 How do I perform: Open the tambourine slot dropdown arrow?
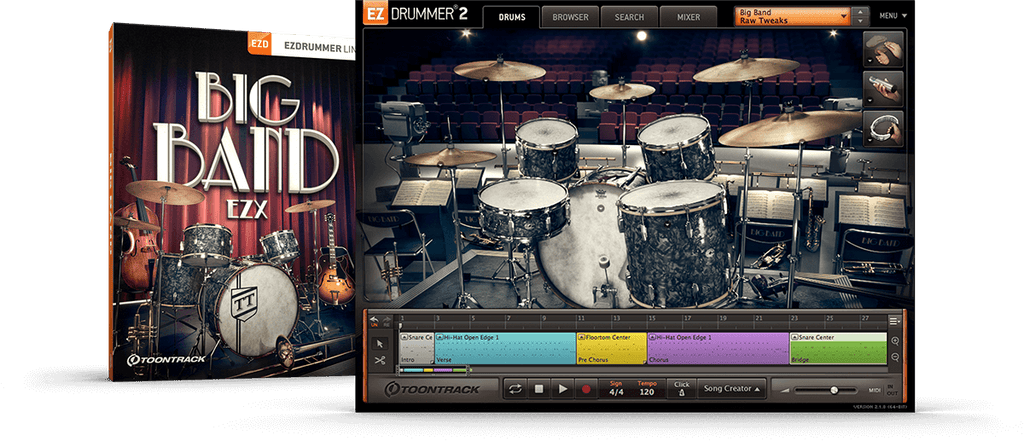click(869, 140)
